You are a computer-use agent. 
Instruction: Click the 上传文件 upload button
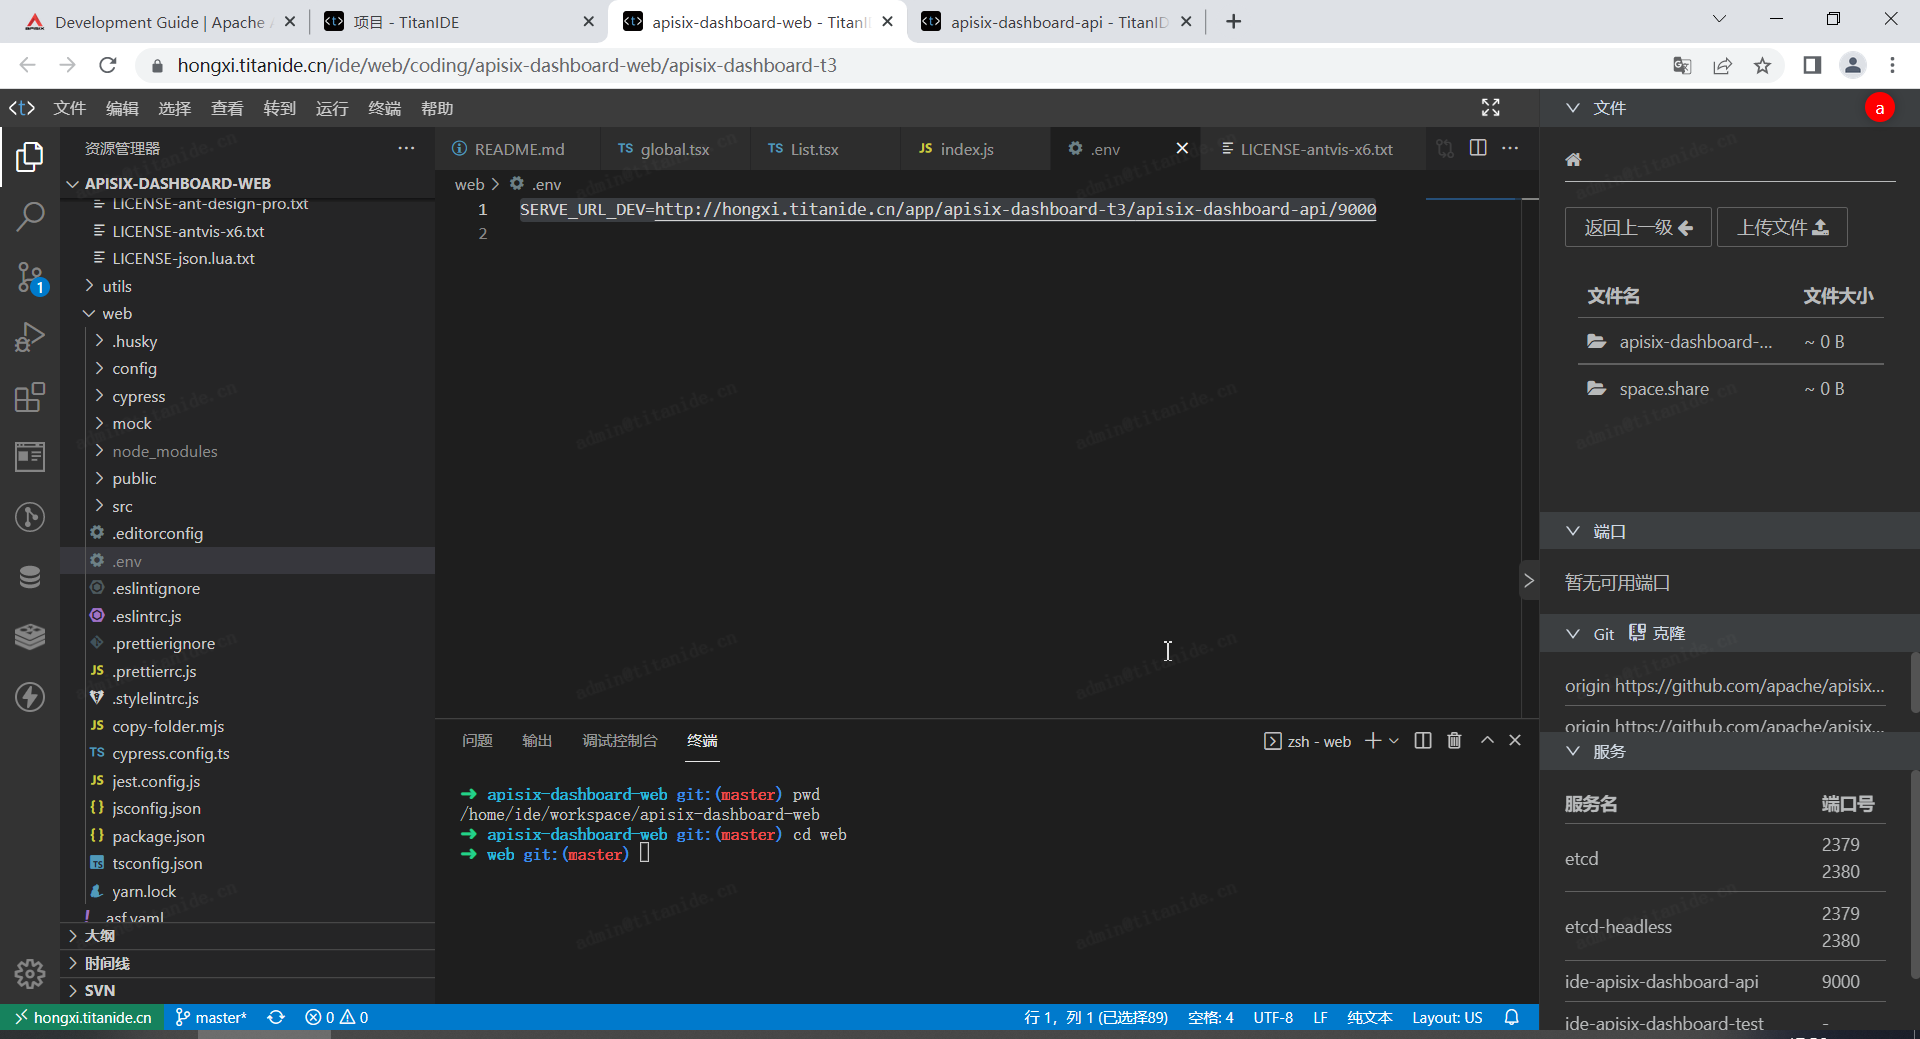pyautogui.click(x=1781, y=228)
